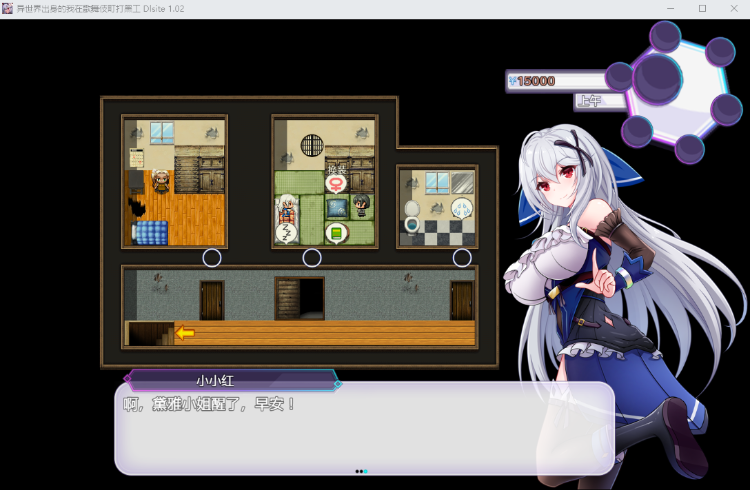The height and width of the screenshot is (490, 750).
Task: Close the game window
Action: tap(734, 9)
